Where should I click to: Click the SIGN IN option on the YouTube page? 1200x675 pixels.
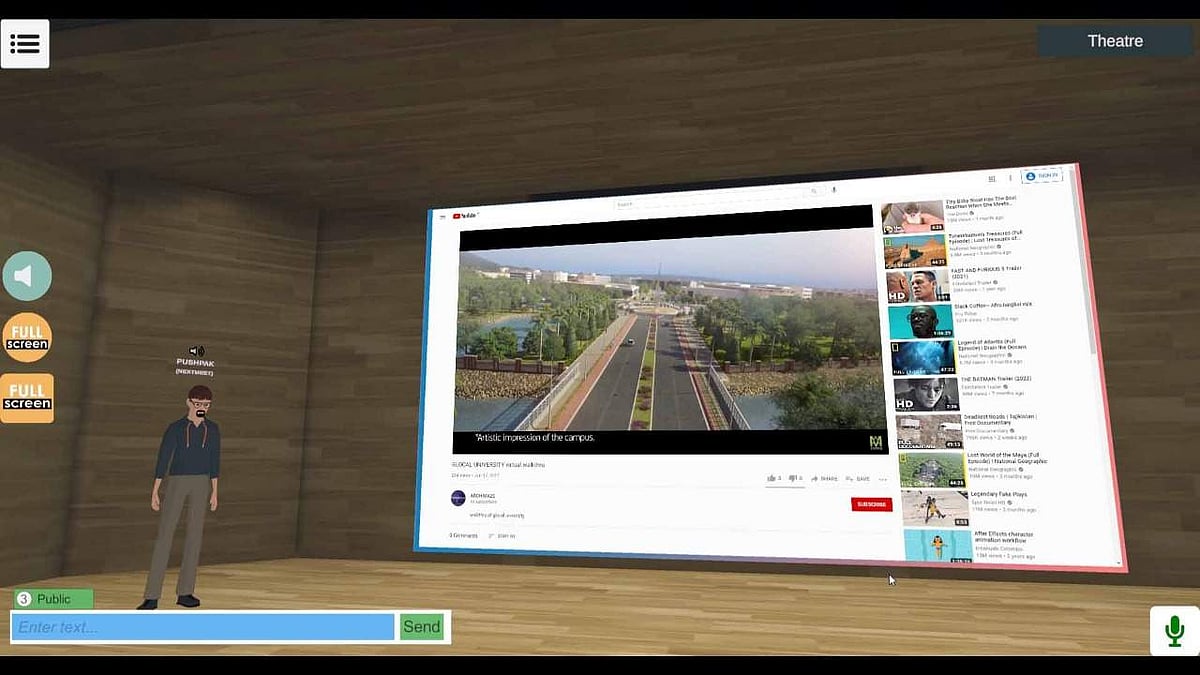coord(1042,177)
